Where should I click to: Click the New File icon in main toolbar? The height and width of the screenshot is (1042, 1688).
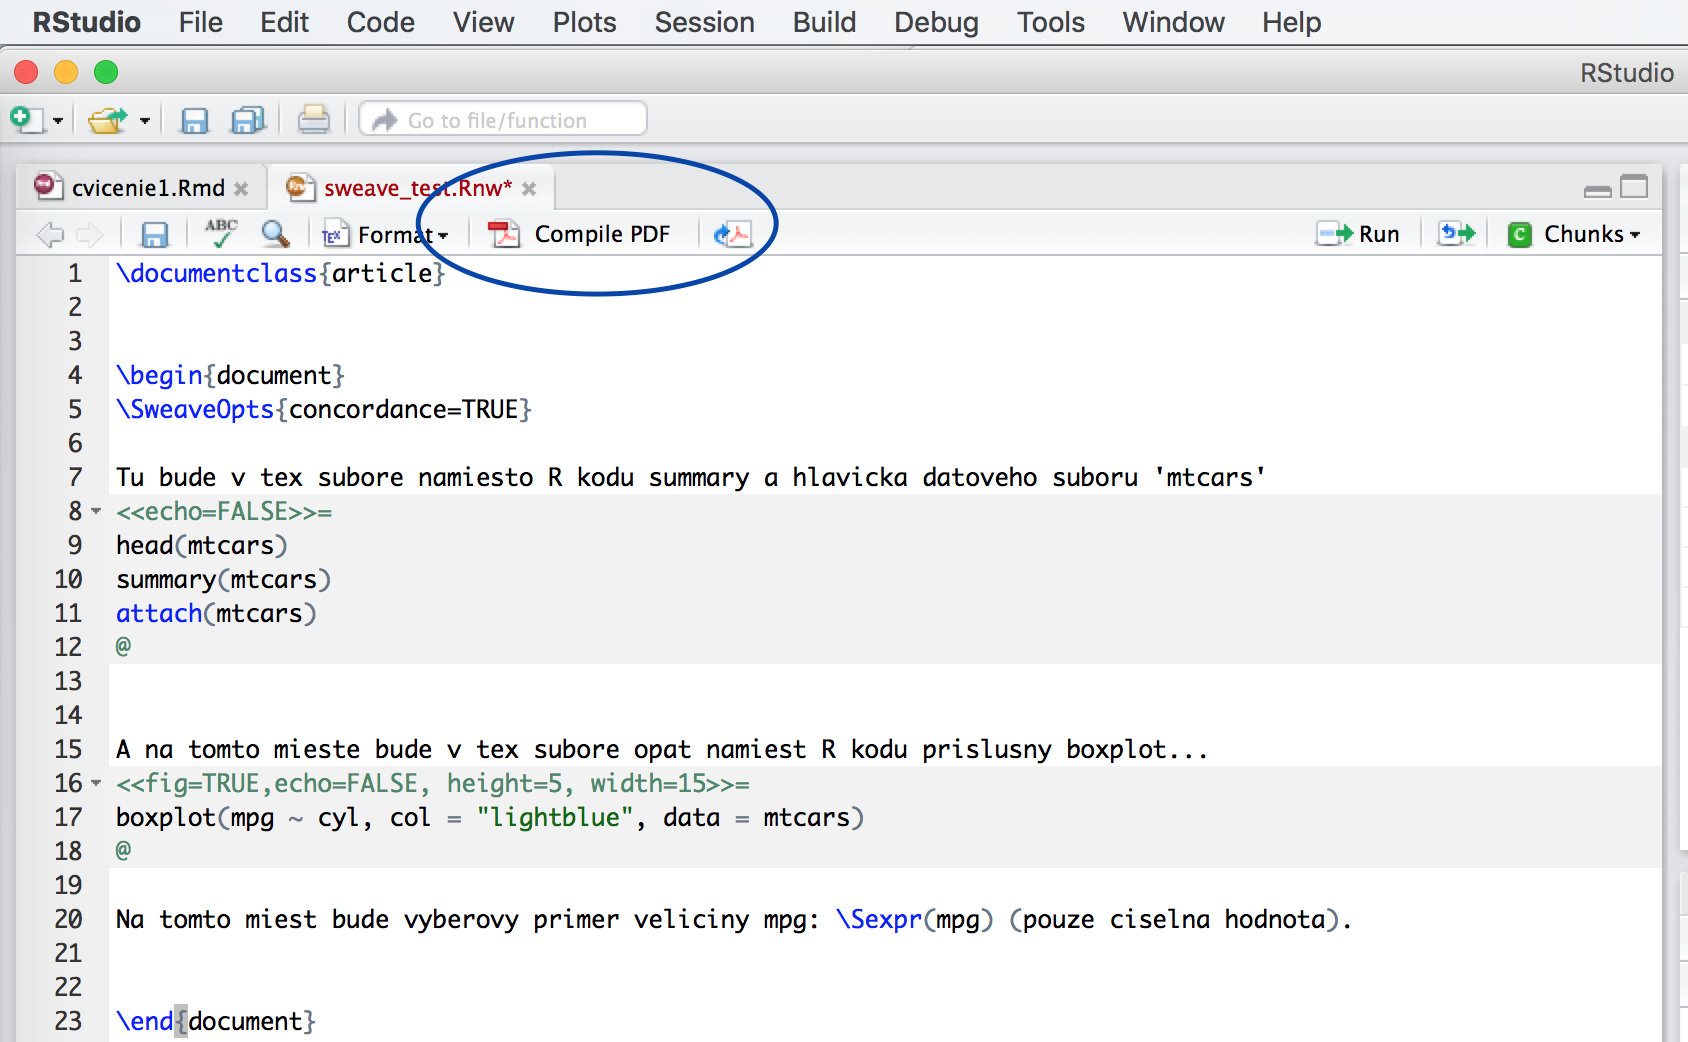click(x=26, y=120)
